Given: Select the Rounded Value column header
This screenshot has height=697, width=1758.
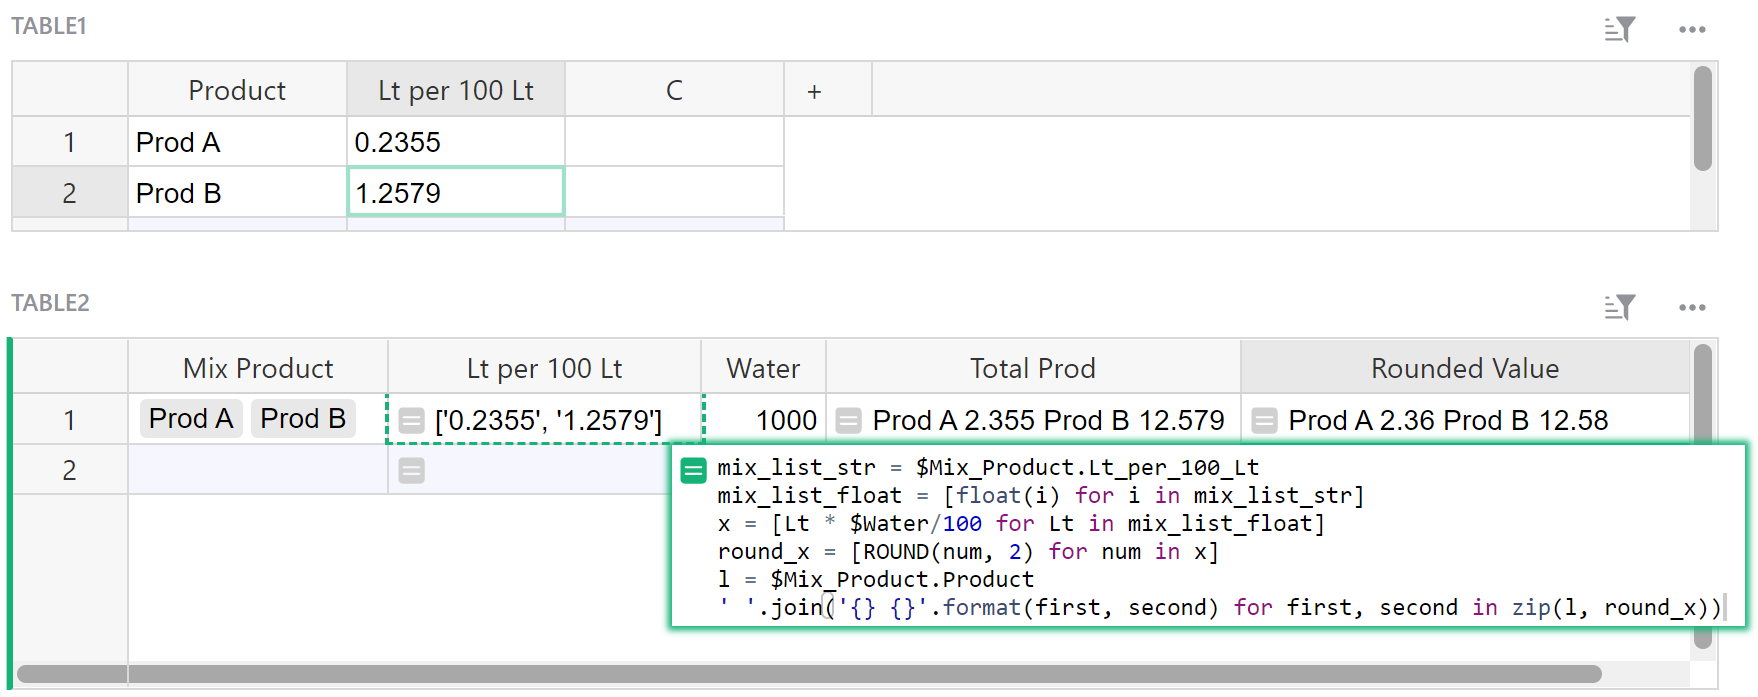Looking at the screenshot, I should coord(1464,369).
